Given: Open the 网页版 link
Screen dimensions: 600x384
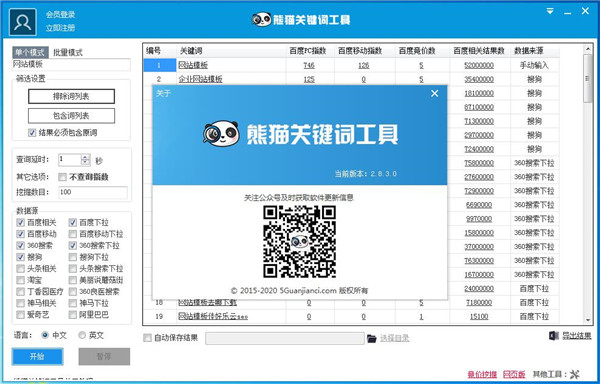Looking at the screenshot, I should pyautogui.click(x=514, y=374).
